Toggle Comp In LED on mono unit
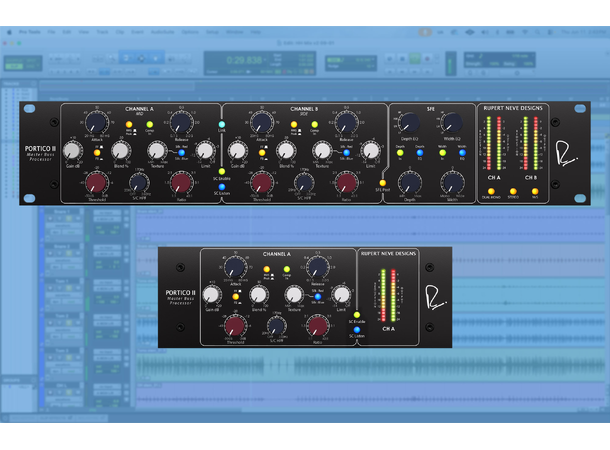Image resolution: width=610 pixels, height=450 pixels. [287, 269]
